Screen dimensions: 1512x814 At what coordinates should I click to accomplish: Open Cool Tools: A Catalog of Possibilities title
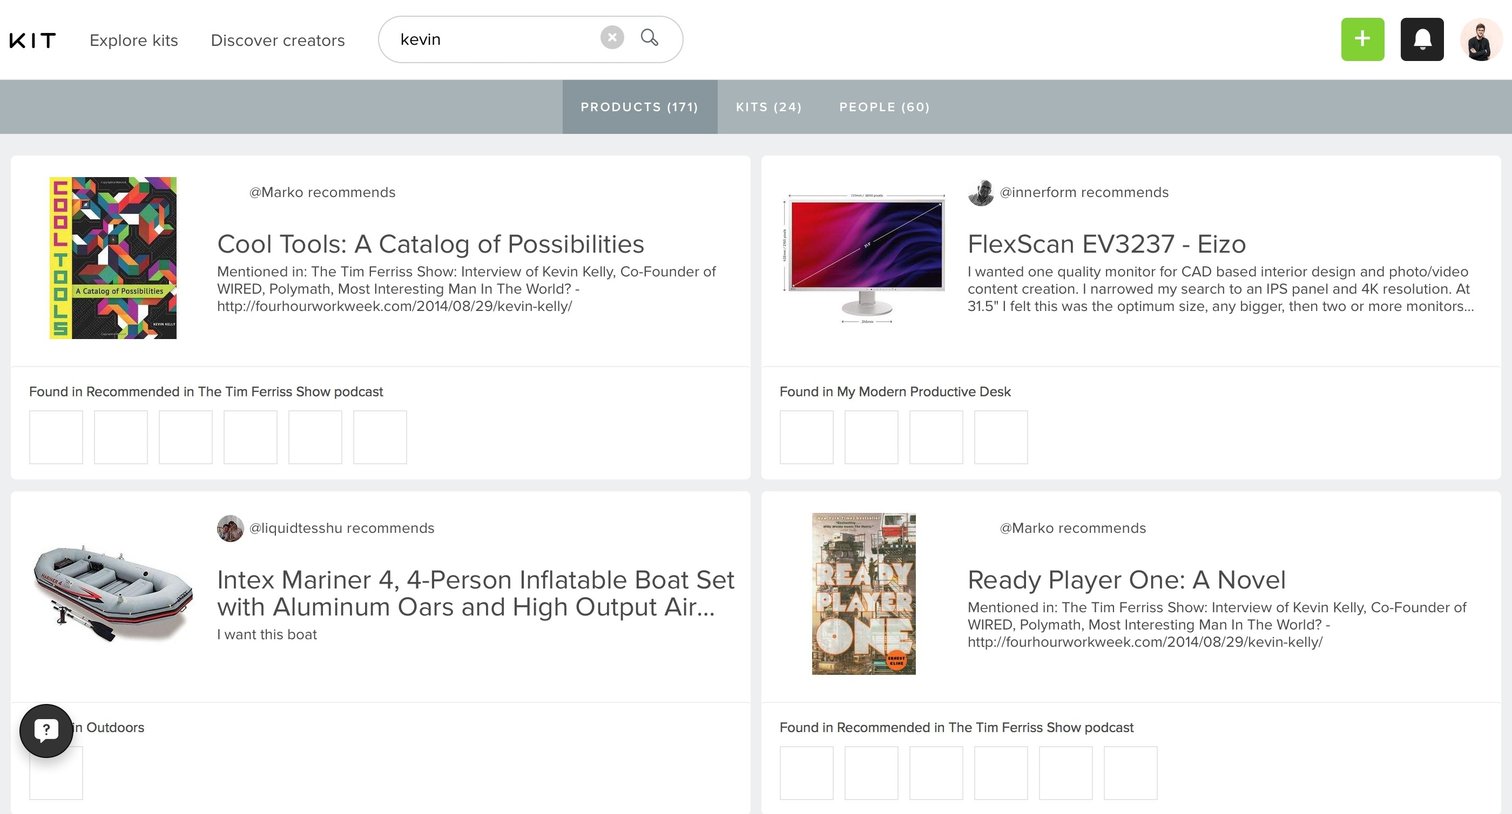click(x=431, y=244)
